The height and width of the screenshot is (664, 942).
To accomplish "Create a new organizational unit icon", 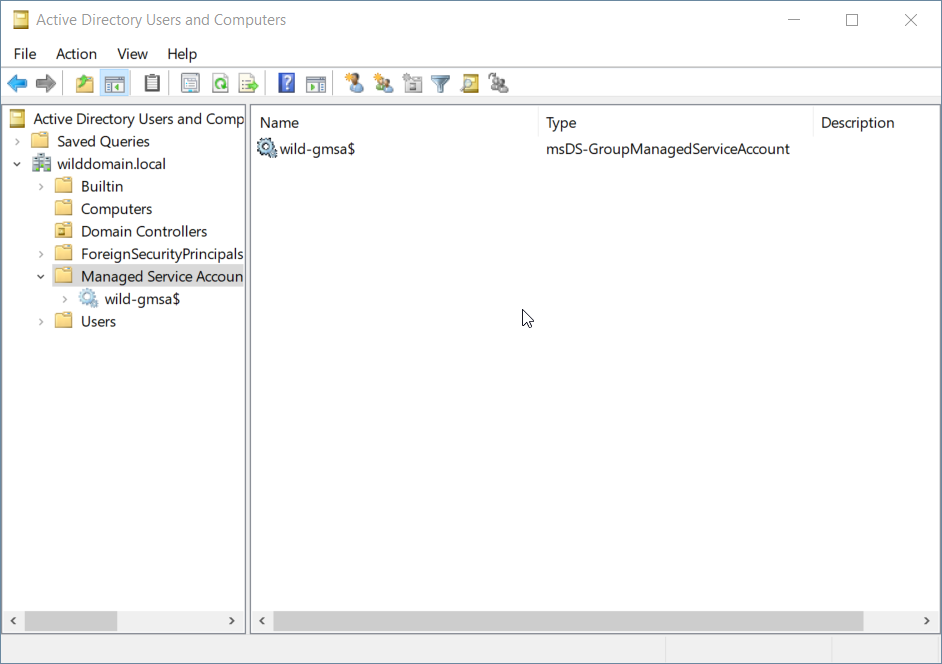I will (412, 84).
